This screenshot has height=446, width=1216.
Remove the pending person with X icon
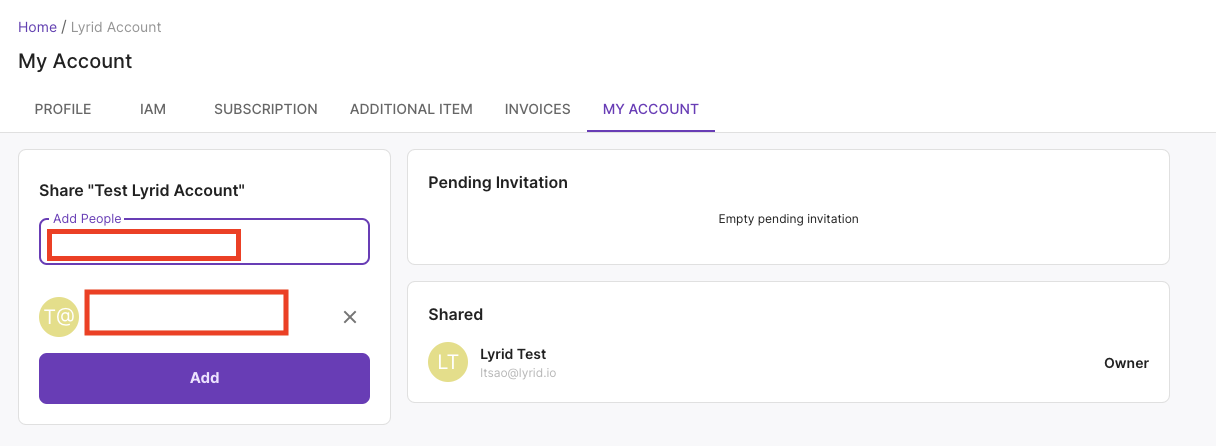pyautogui.click(x=350, y=317)
